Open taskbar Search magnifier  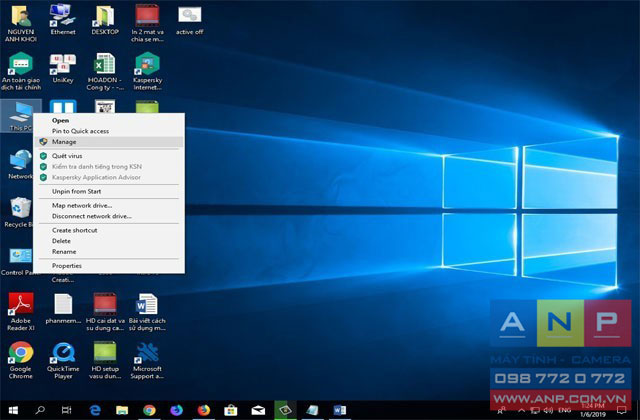(40, 410)
